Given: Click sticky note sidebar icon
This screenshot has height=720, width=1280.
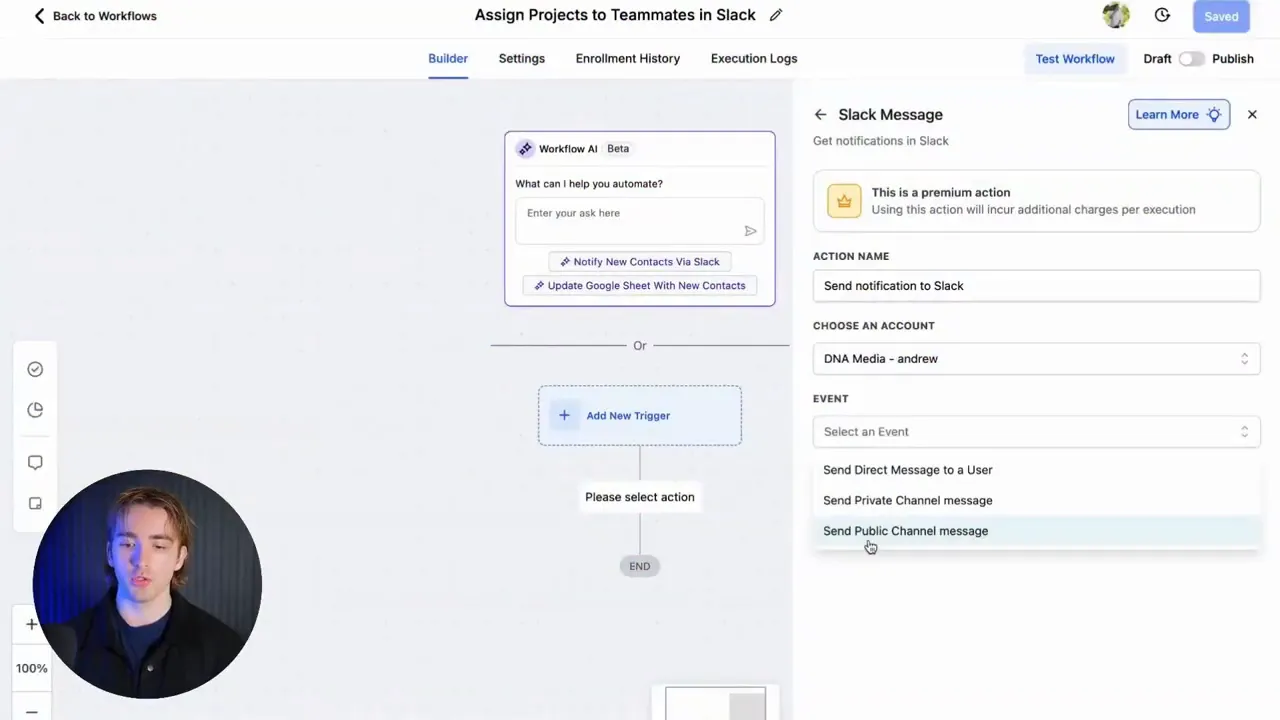Looking at the screenshot, I should pyautogui.click(x=35, y=504).
